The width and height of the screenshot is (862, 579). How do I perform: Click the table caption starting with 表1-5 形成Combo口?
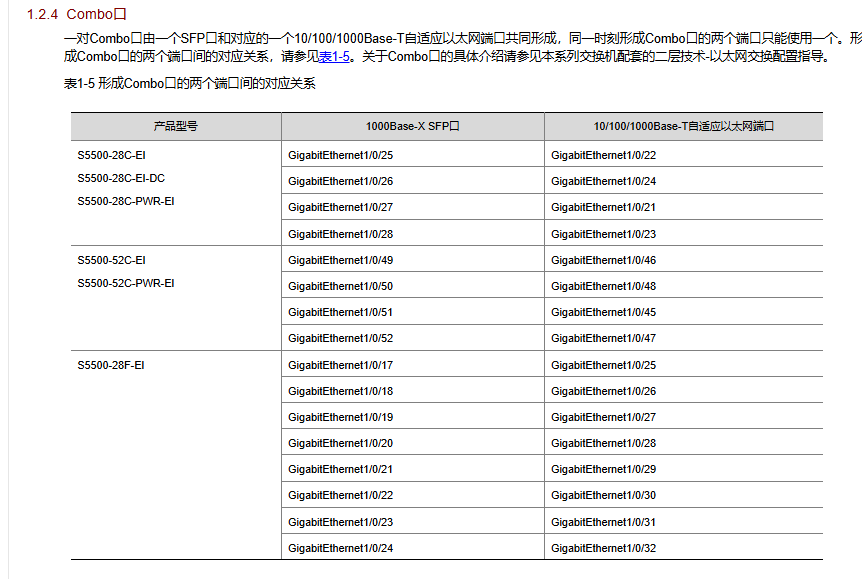pyautogui.click(x=189, y=84)
